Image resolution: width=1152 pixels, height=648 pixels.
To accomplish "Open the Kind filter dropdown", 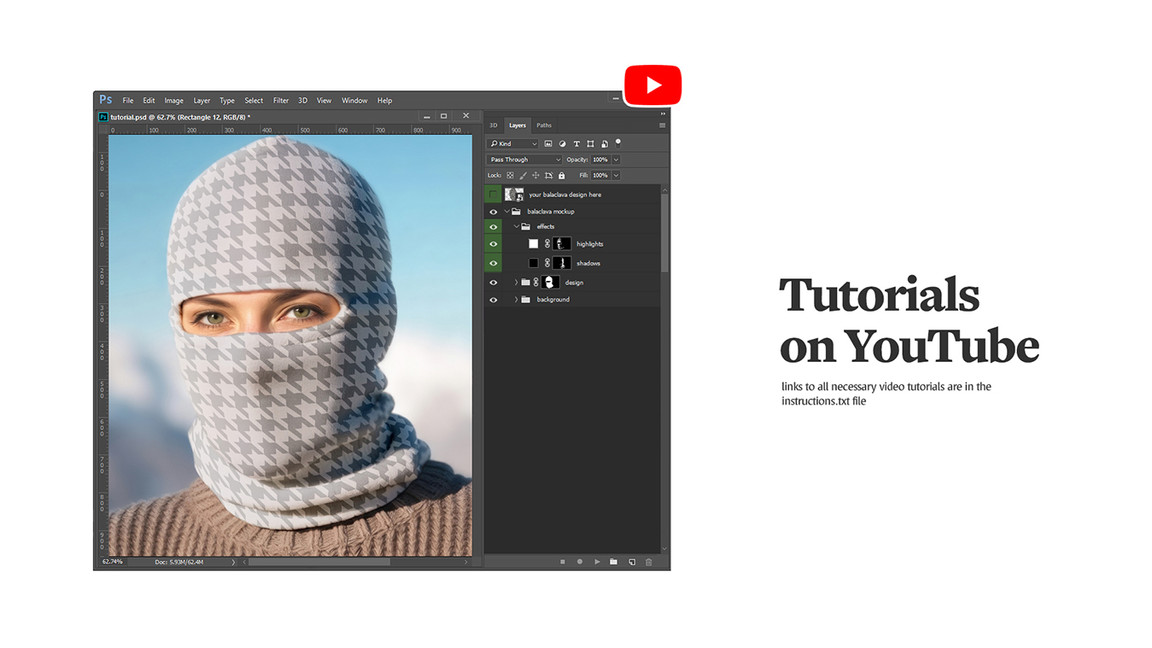I will point(513,143).
